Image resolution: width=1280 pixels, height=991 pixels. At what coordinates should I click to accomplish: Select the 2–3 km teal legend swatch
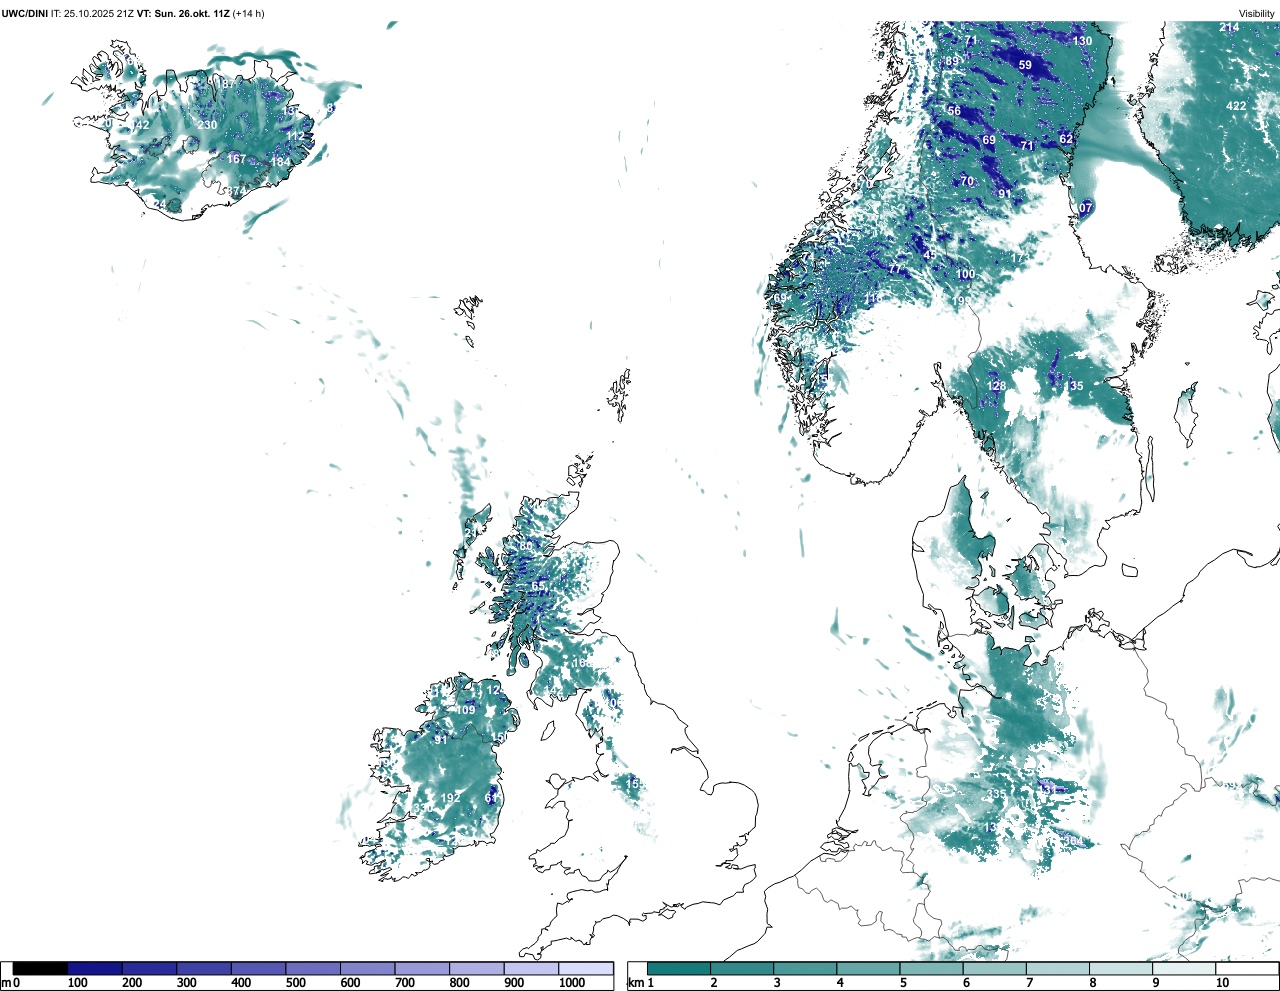[x=742, y=968]
